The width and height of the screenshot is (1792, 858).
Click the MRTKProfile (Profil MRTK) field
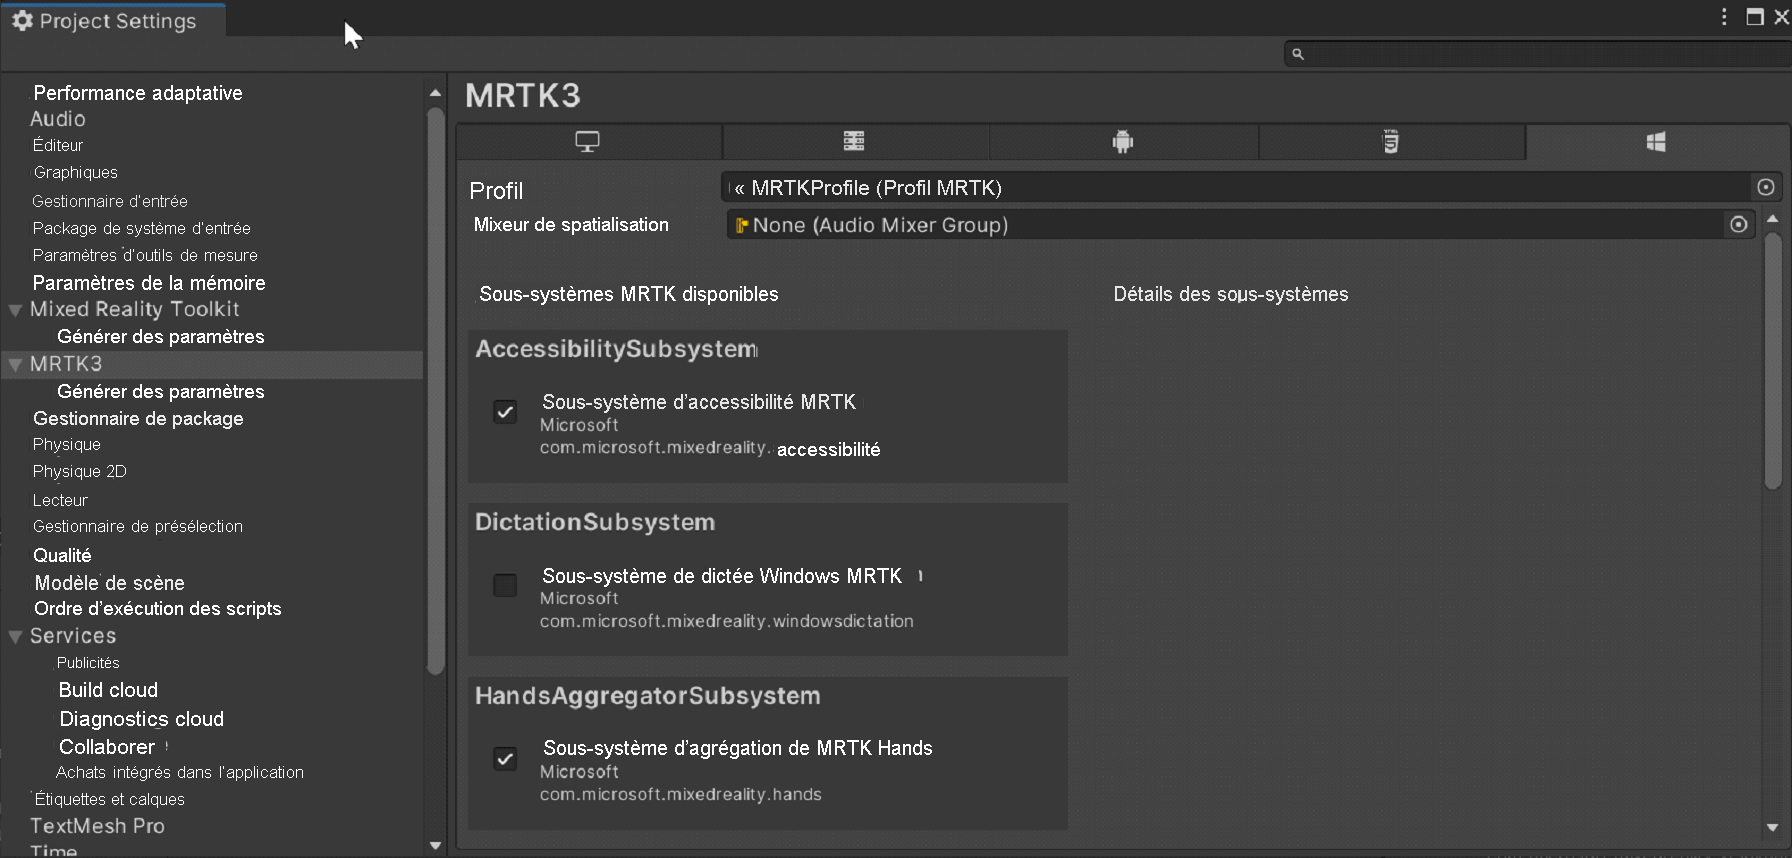[1238, 187]
